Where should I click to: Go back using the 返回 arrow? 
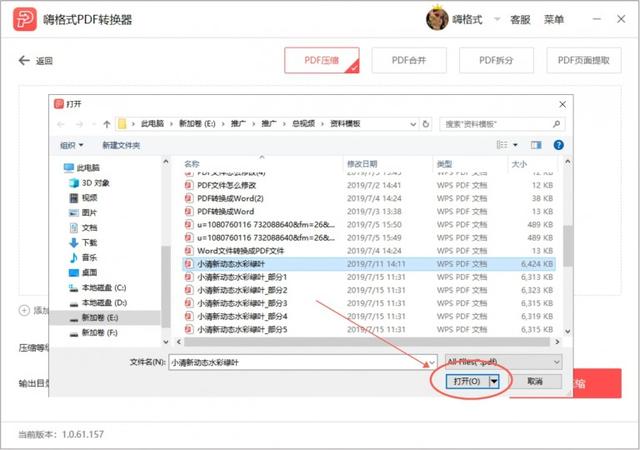point(24,61)
